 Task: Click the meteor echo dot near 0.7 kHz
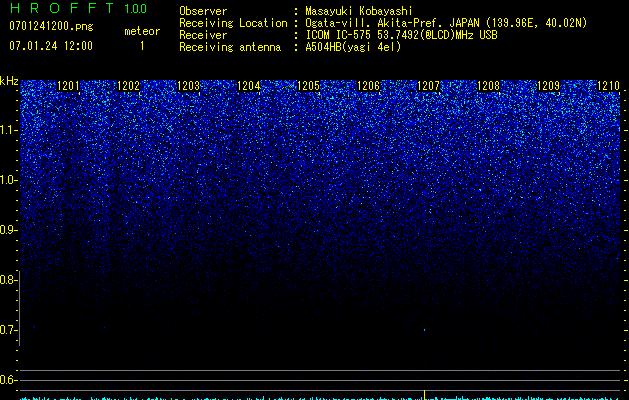tap(424, 330)
